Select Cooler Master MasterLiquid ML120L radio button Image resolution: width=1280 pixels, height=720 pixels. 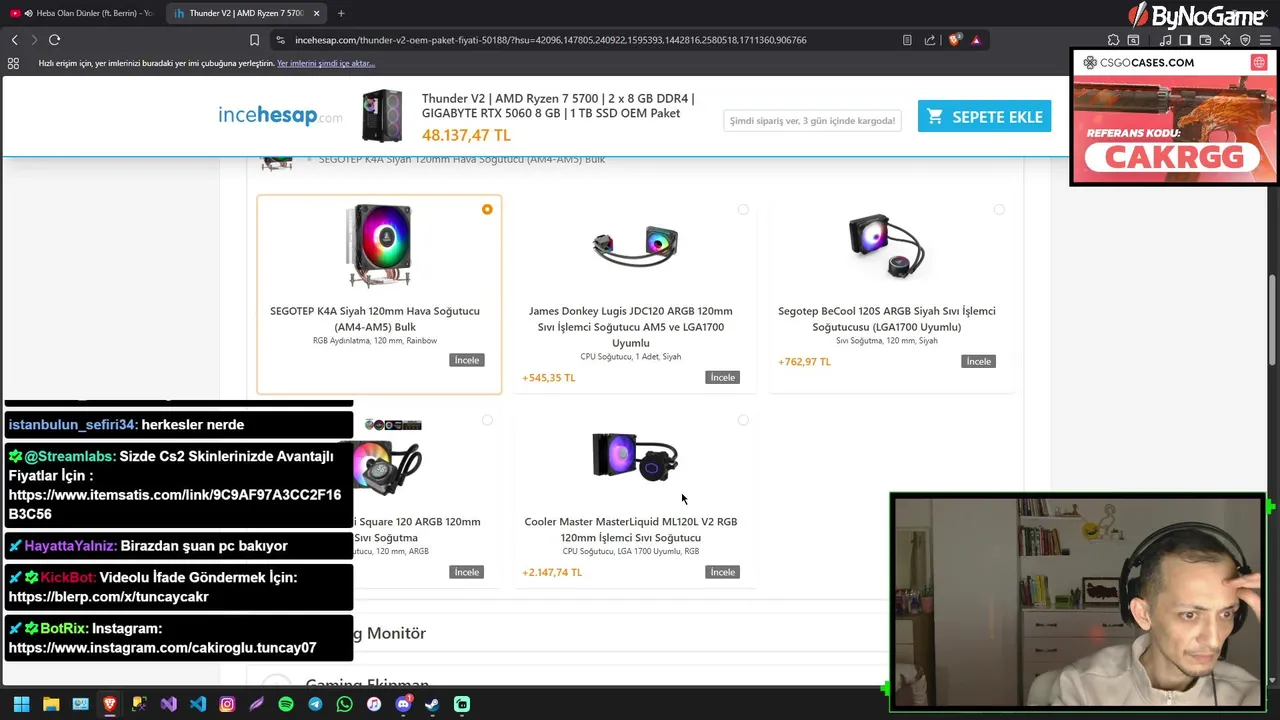pyautogui.click(x=743, y=420)
